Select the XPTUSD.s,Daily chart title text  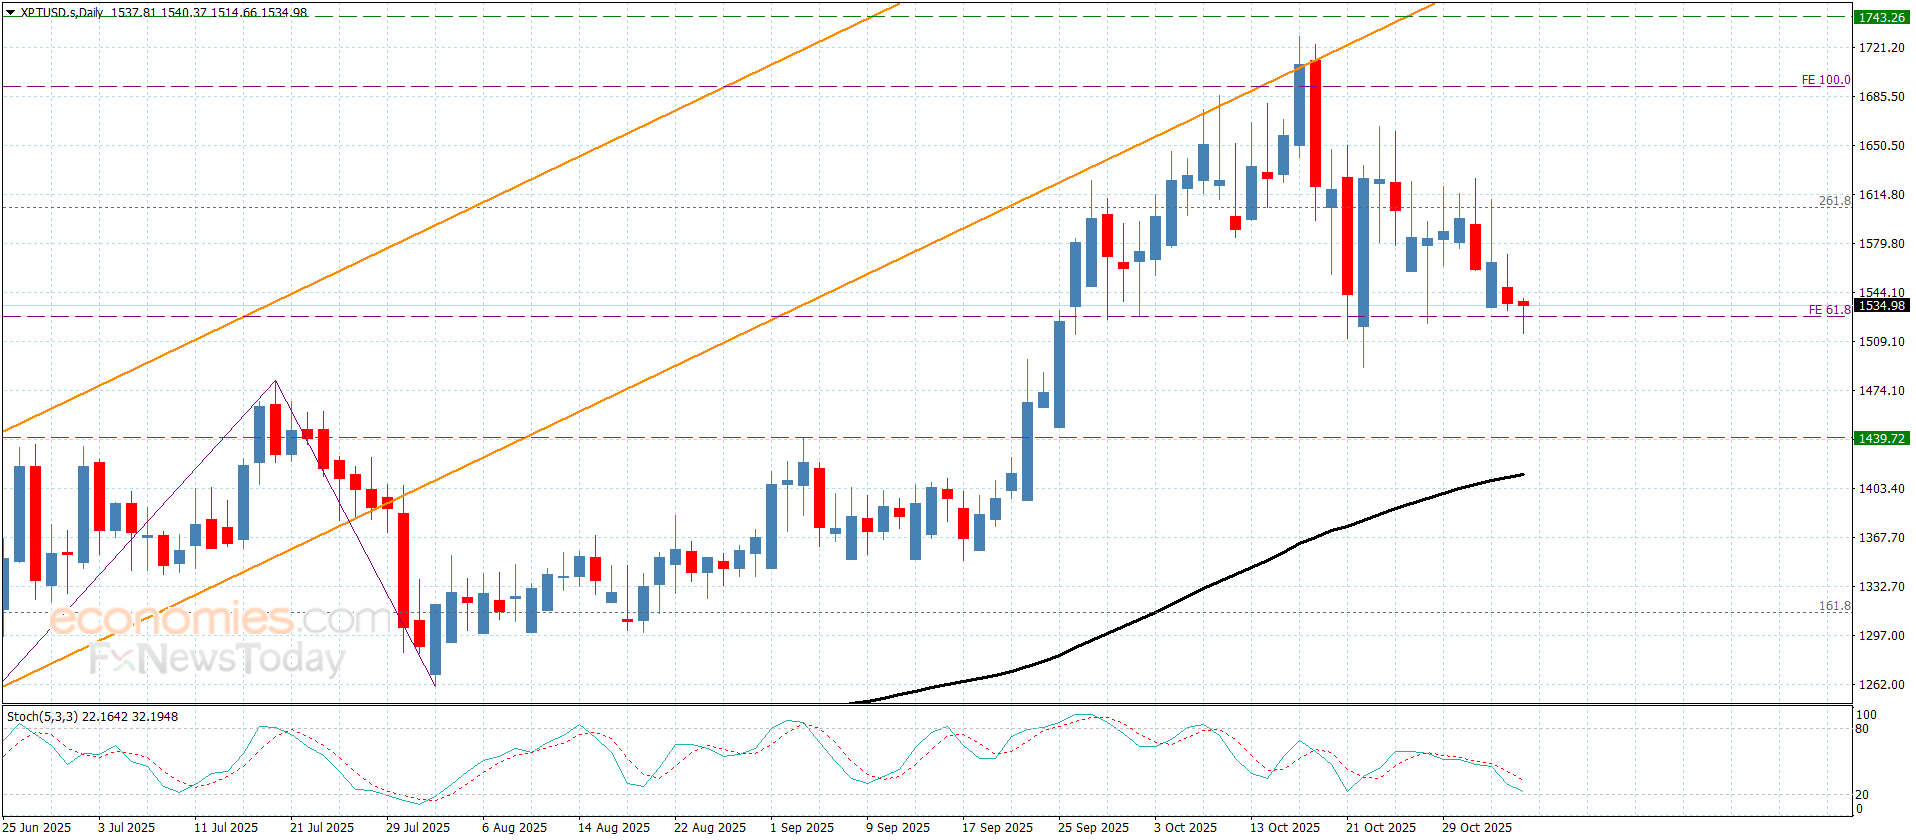point(62,13)
